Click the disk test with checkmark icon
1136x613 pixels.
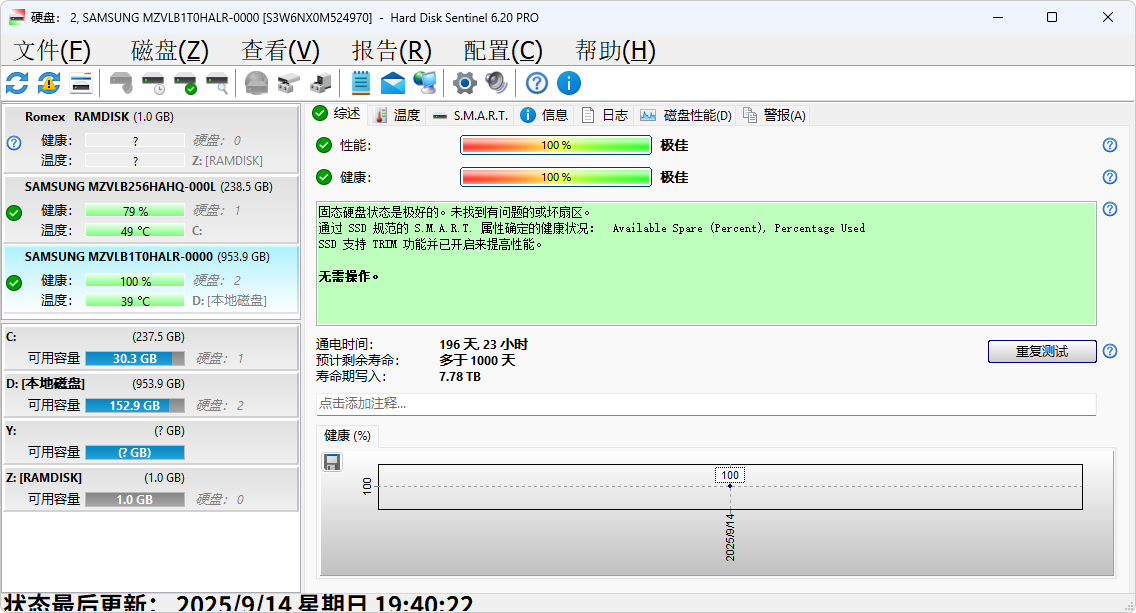click(185, 83)
